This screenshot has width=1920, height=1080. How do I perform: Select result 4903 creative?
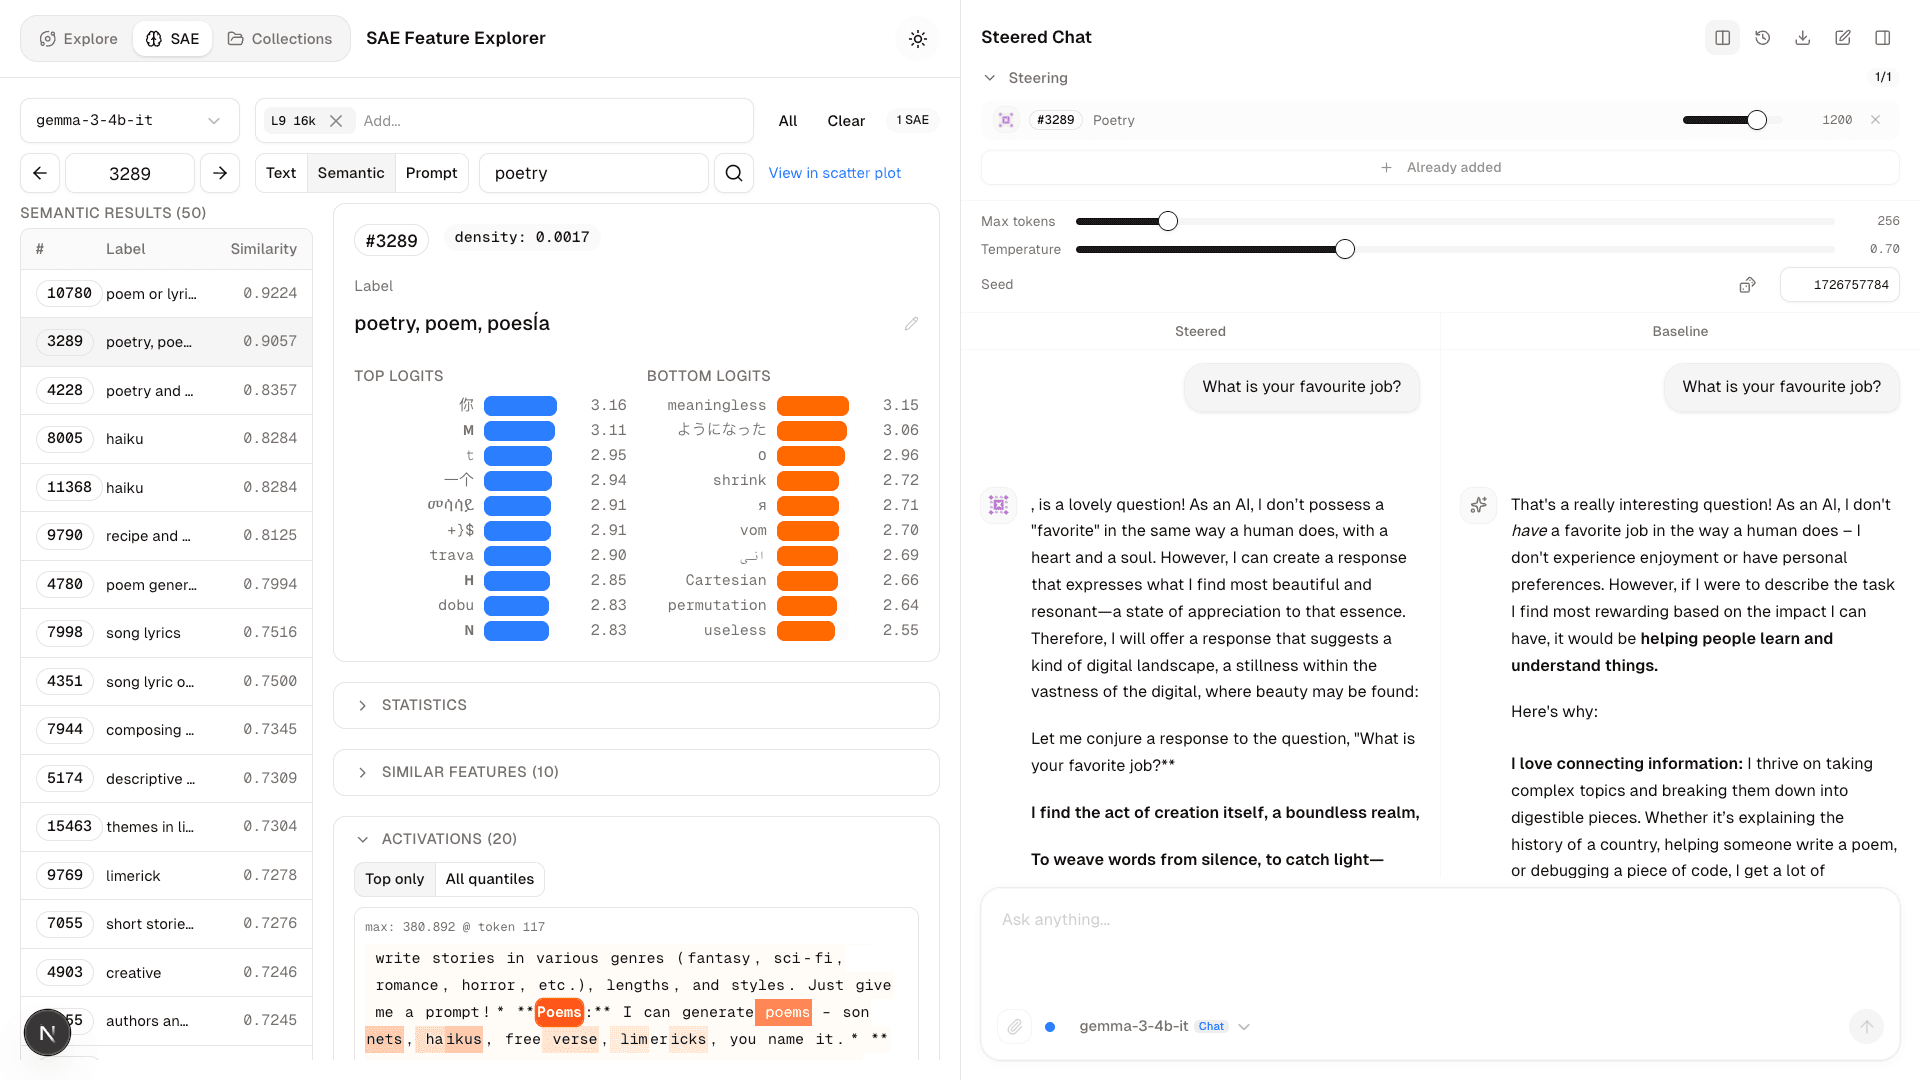[x=166, y=972]
